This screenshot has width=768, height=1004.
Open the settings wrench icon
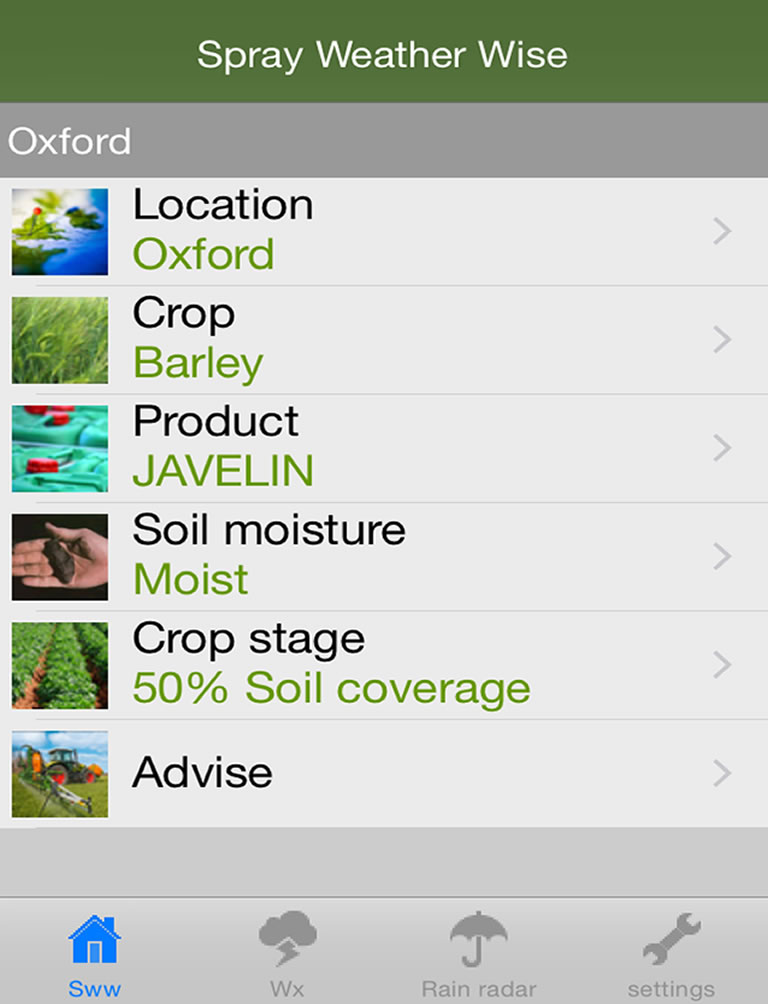(671, 941)
